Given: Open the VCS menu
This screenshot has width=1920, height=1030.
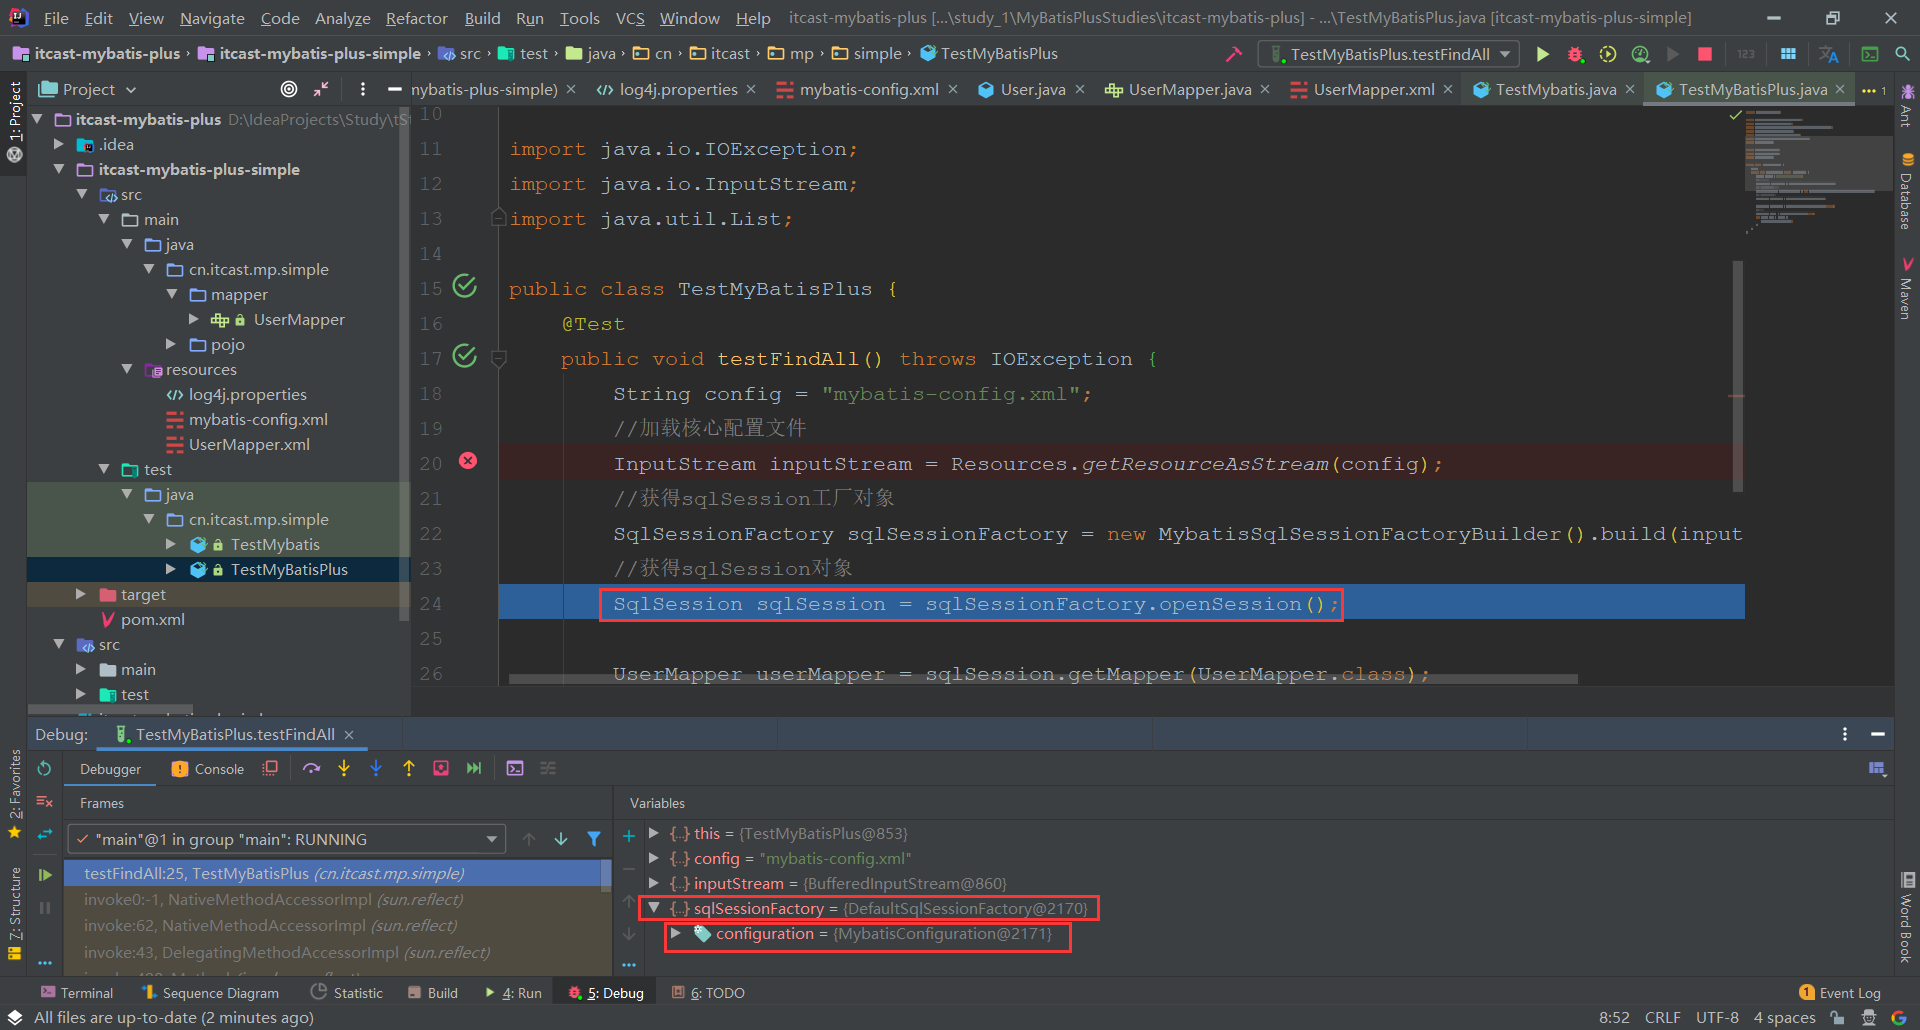Looking at the screenshot, I should click(x=630, y=18).
